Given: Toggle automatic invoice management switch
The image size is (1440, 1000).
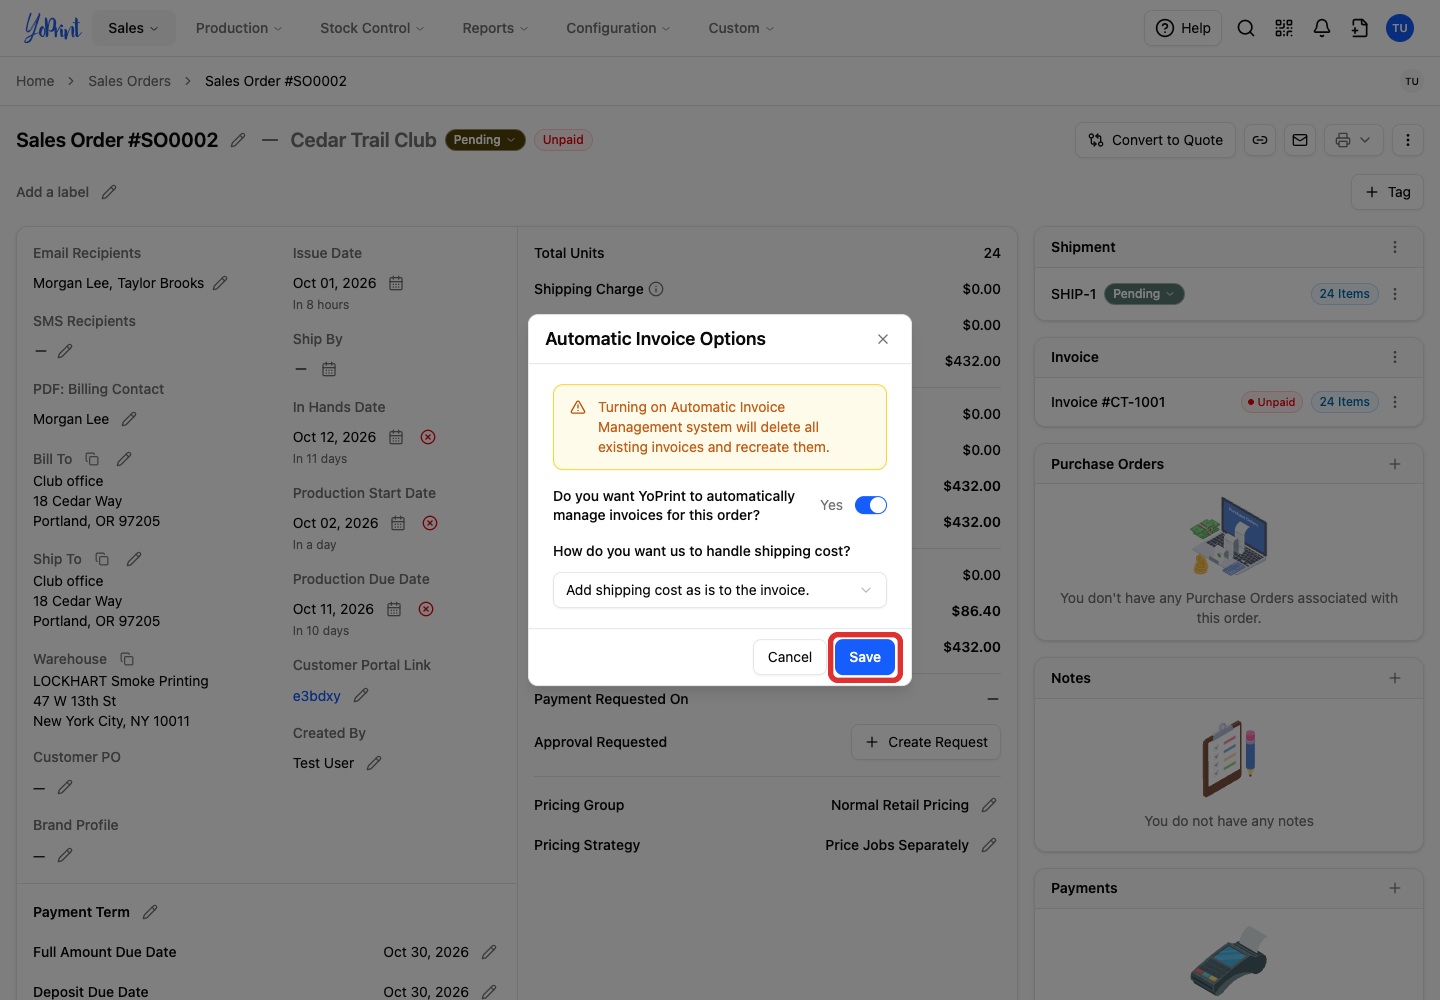Looking at the screenshot, I should point(871,505).
